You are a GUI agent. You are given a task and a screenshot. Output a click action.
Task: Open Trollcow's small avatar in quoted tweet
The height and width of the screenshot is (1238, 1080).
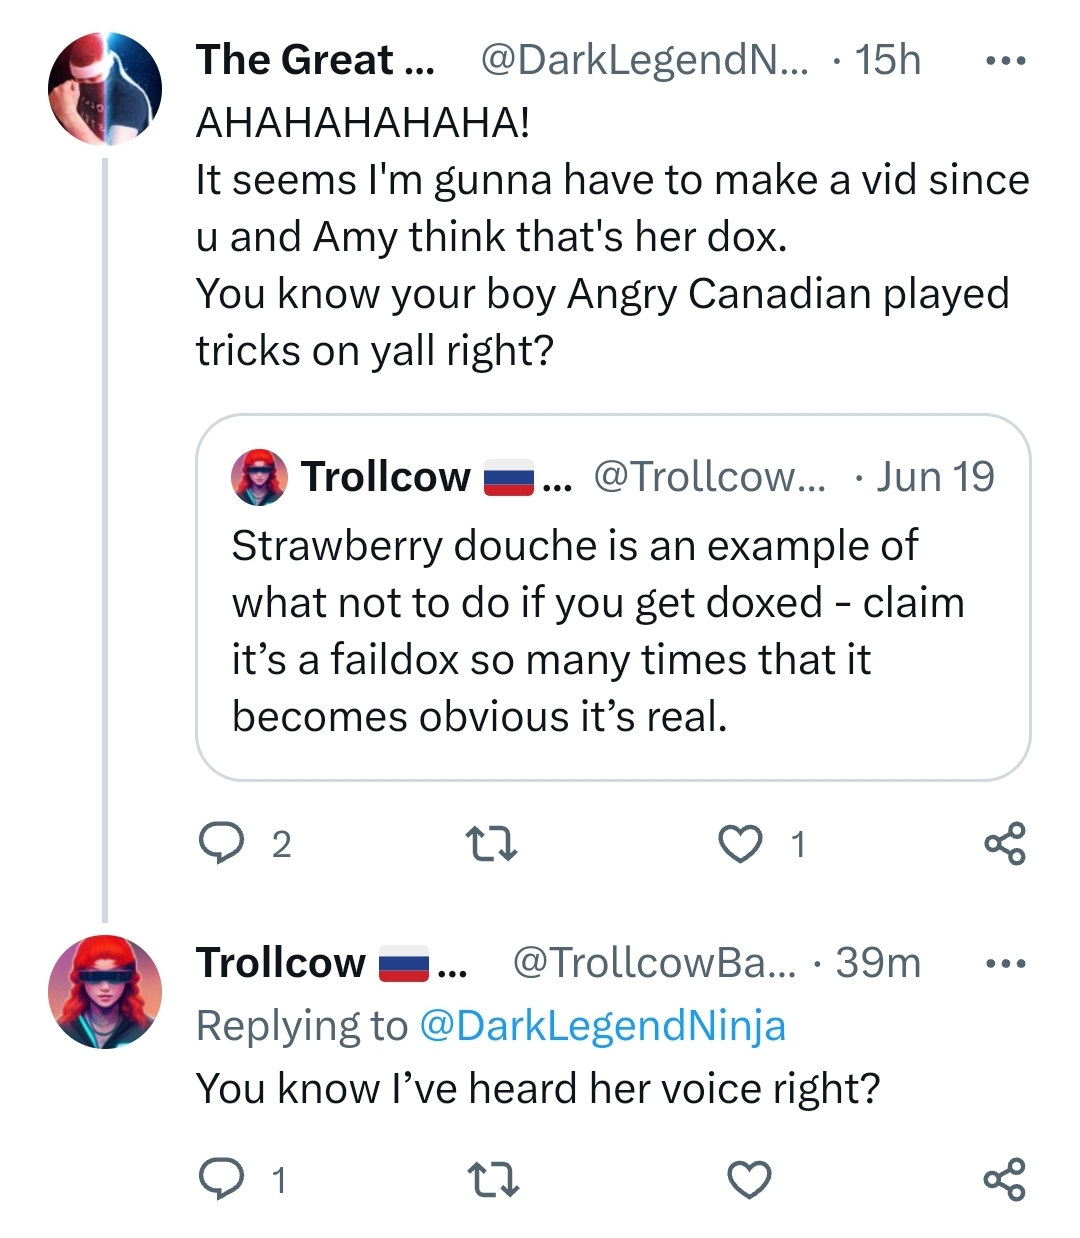point(260,477)
